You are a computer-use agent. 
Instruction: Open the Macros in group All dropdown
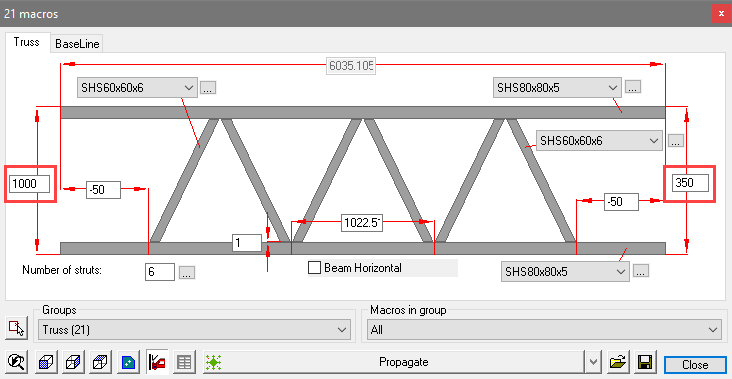pyautogui.click(x=544, y=330)
